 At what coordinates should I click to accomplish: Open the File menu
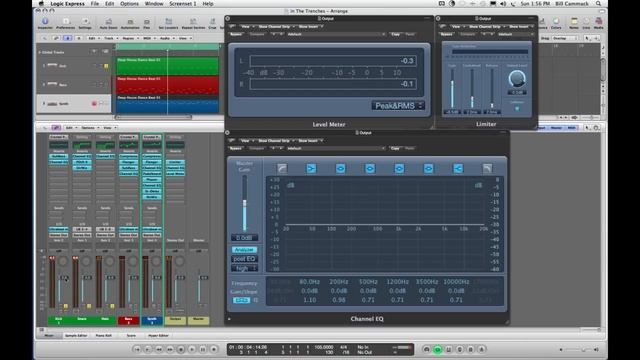coord(95,4)
